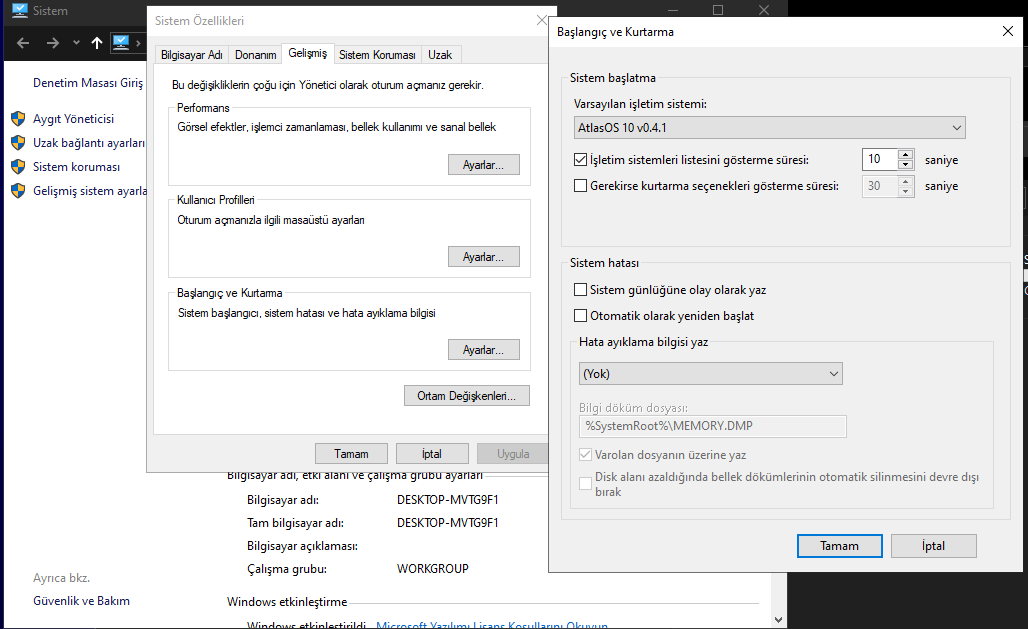Click WORKGROUP value text

[x=433, y=569]
